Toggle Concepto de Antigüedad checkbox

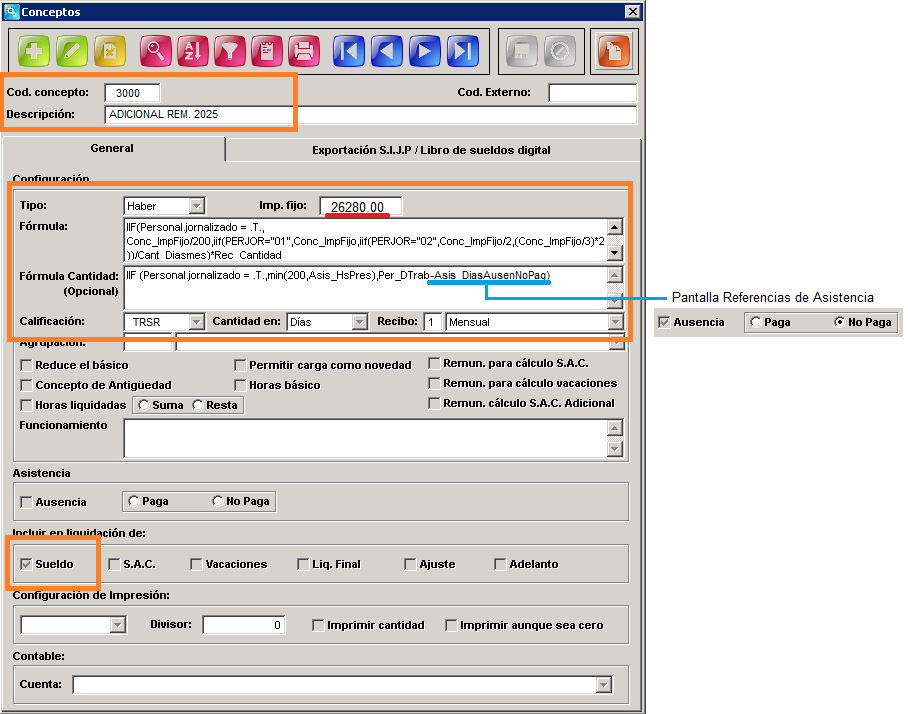pos(26,385)
